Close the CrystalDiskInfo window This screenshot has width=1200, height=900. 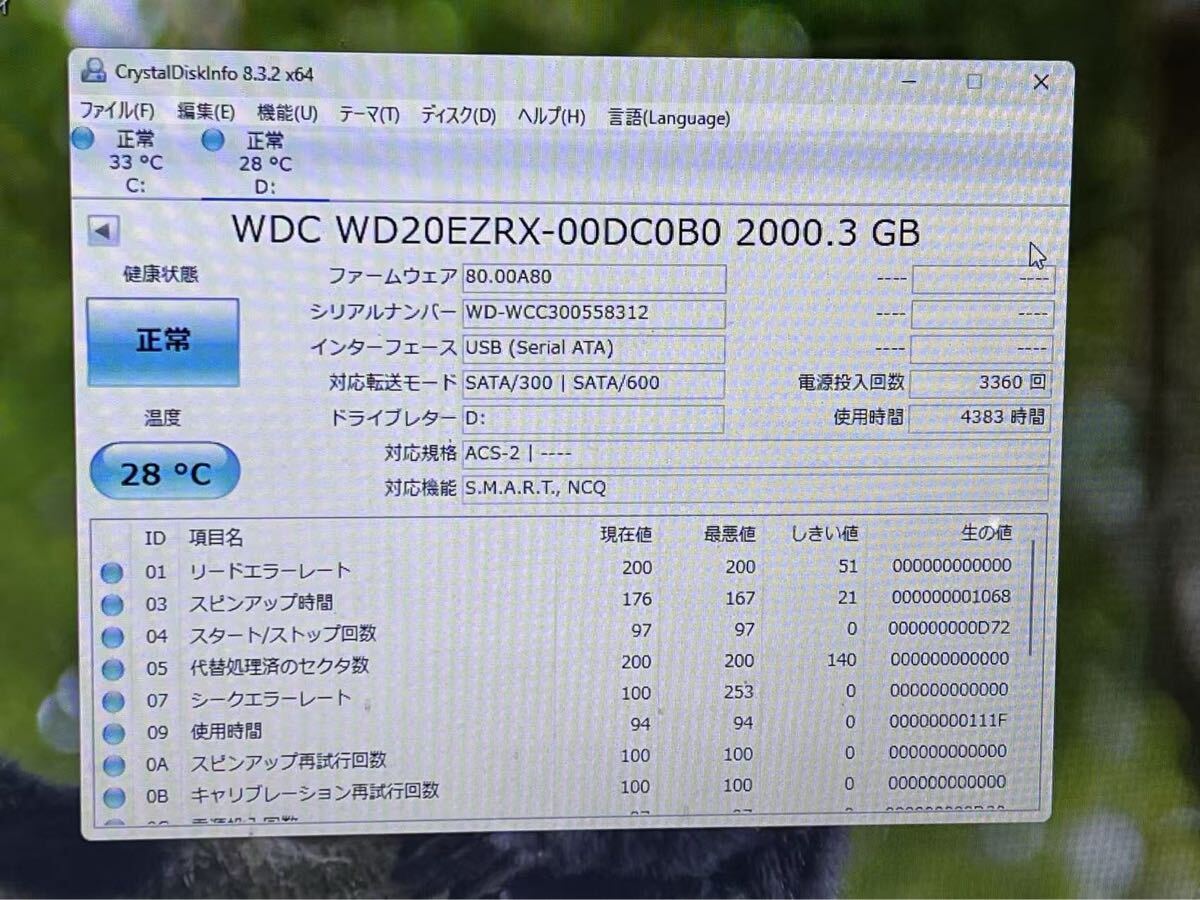(1041, 82)
